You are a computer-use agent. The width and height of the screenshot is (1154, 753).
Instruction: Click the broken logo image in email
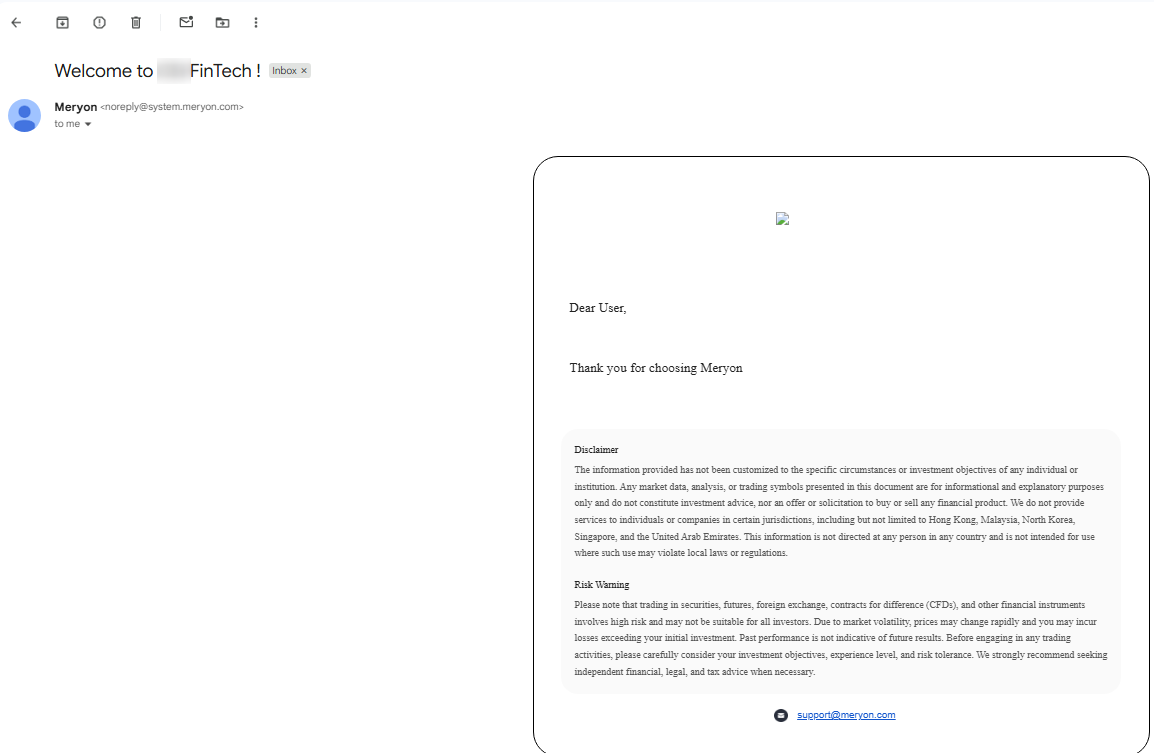782,219
